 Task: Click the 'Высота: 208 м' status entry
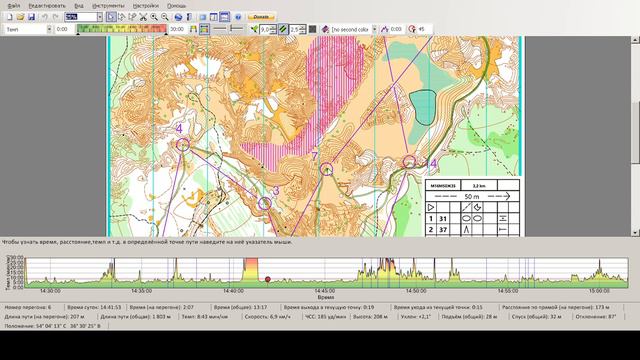pyautogui.click(x=371, y=316)
